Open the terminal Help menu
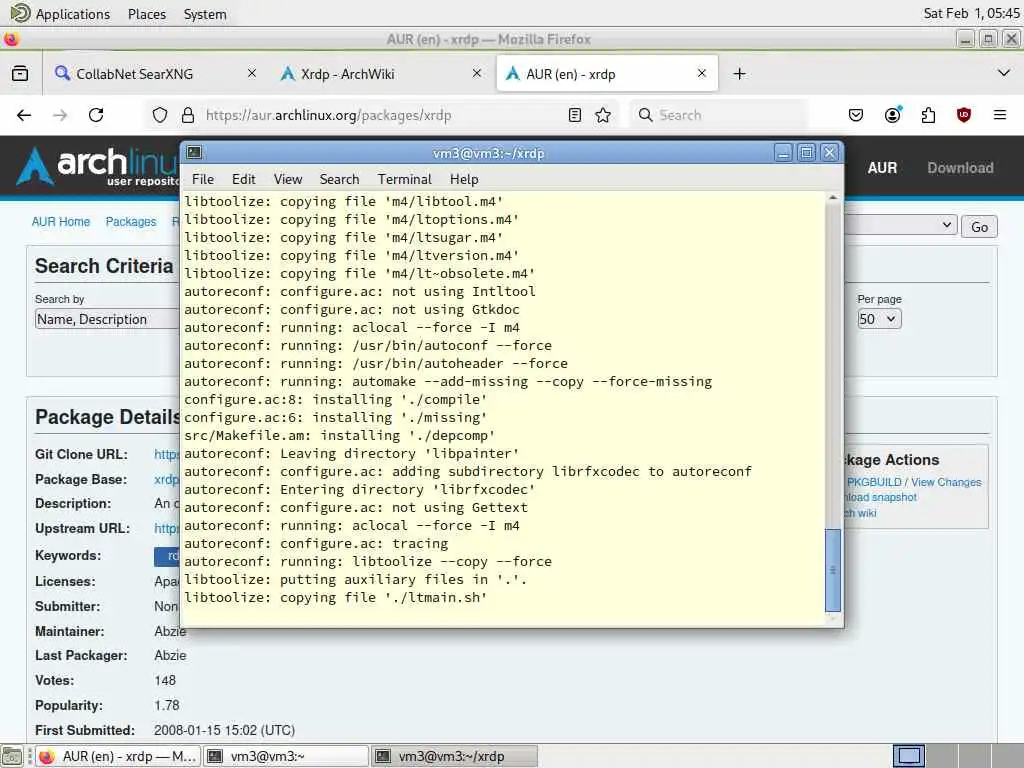 [464, 179]
